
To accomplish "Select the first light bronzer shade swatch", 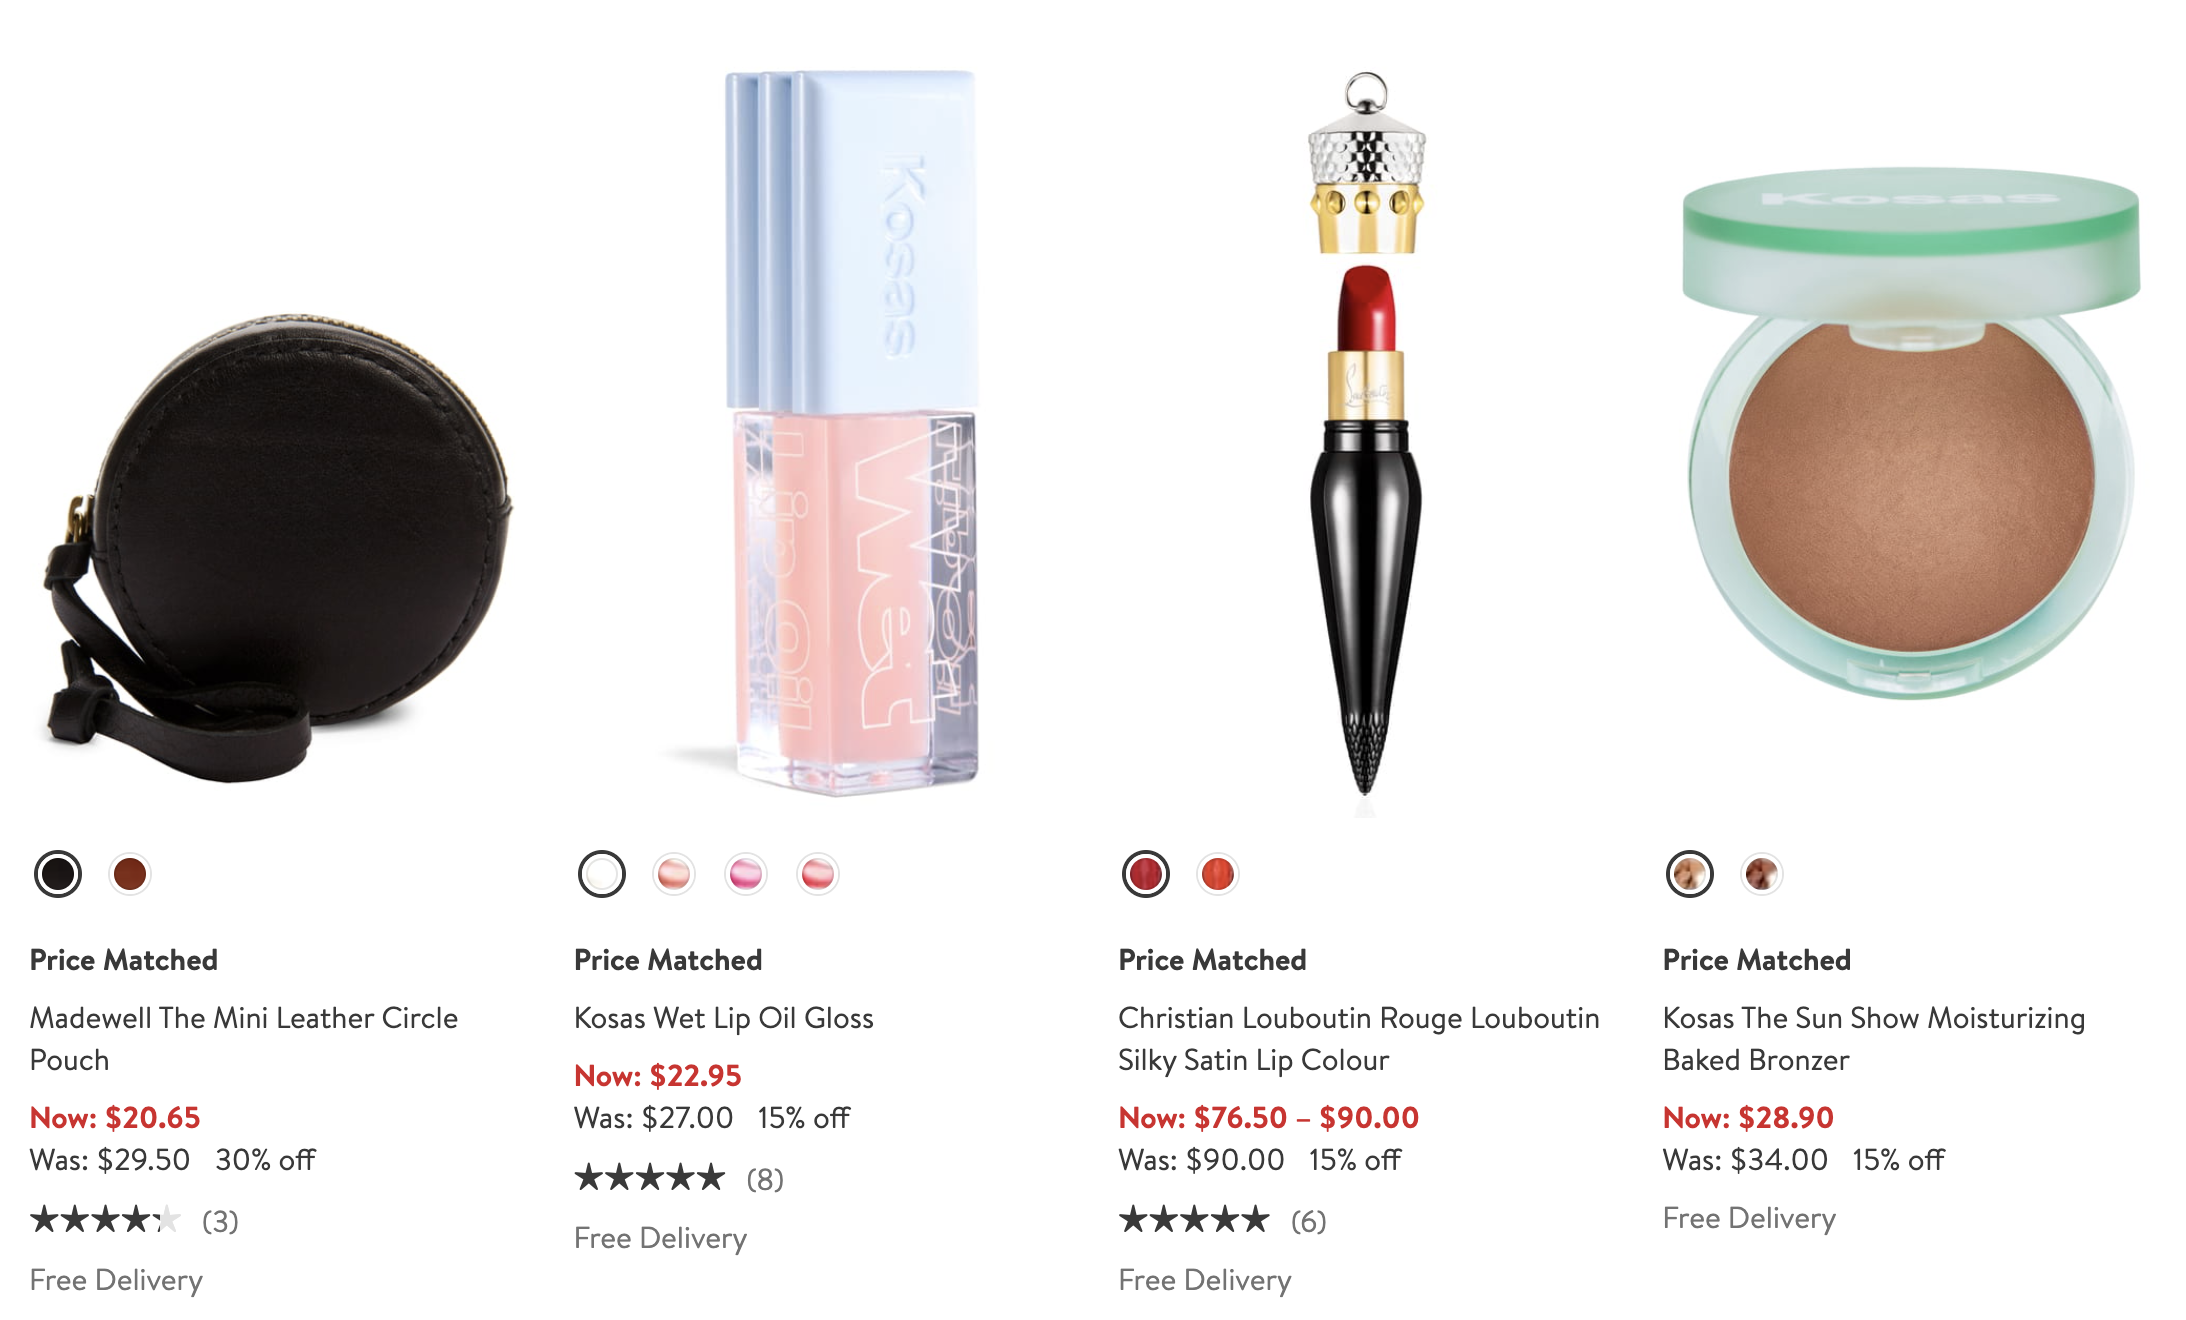I will click(x=1690, y=874).
